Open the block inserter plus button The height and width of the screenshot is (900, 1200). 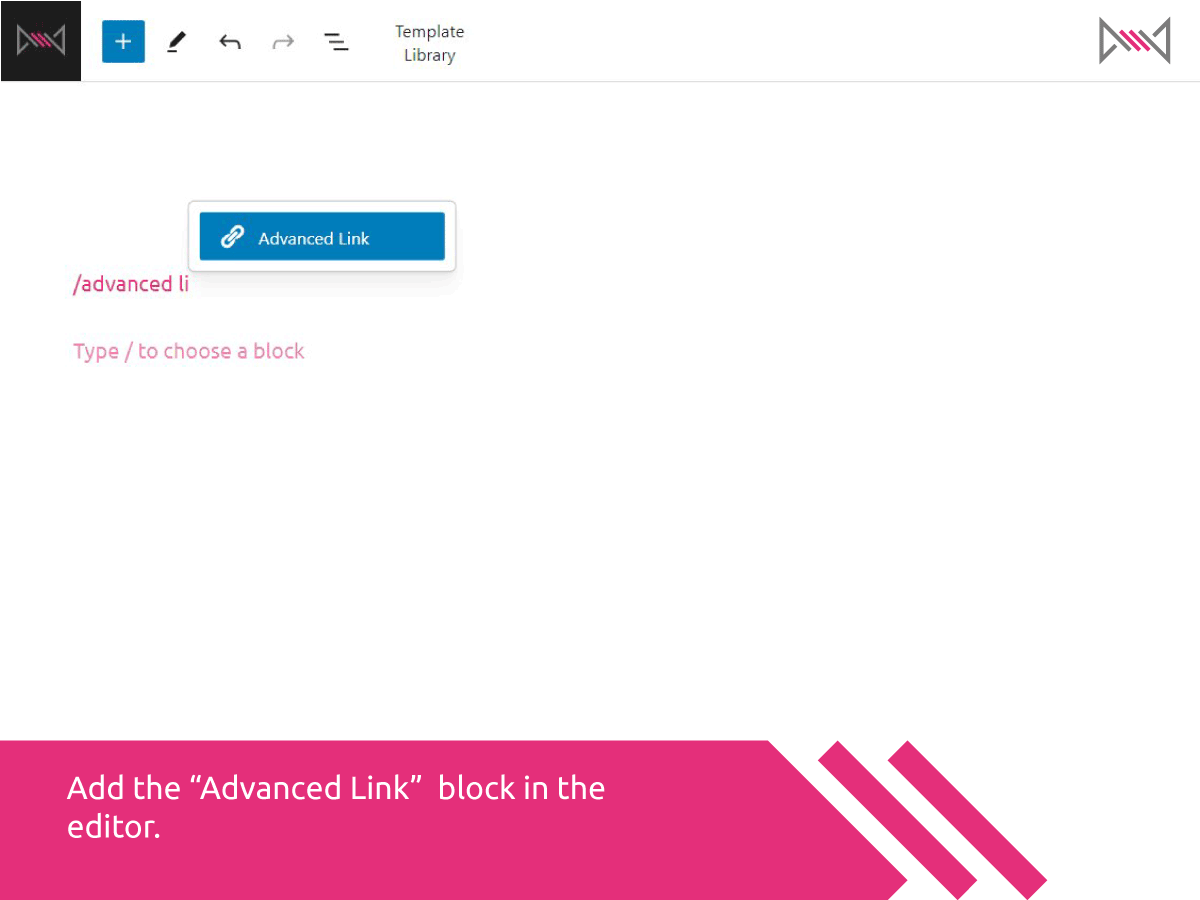(123, 42)
